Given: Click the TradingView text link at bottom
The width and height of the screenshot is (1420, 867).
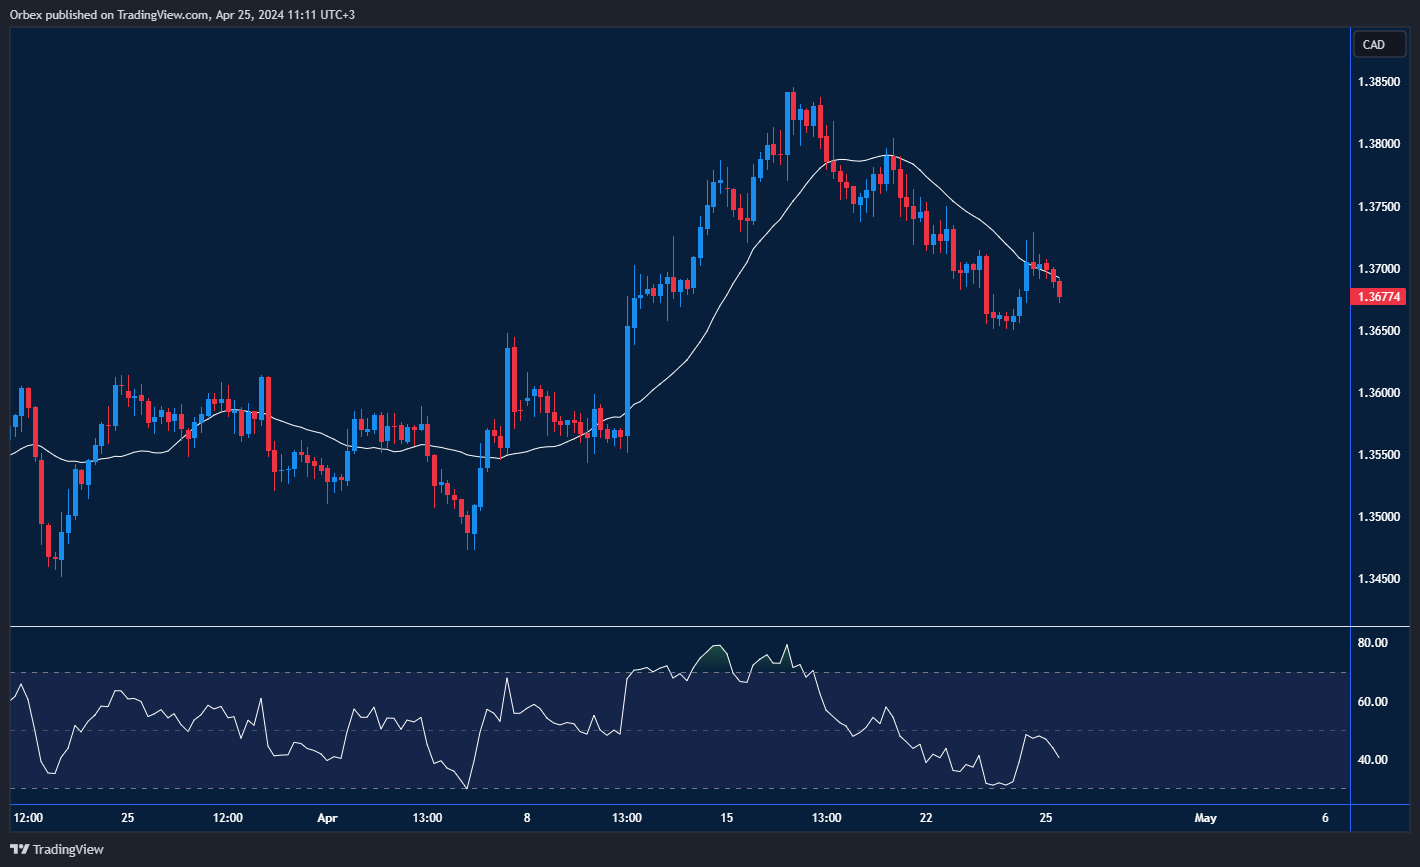Looking at the screenshot, I should click(70, 849).
